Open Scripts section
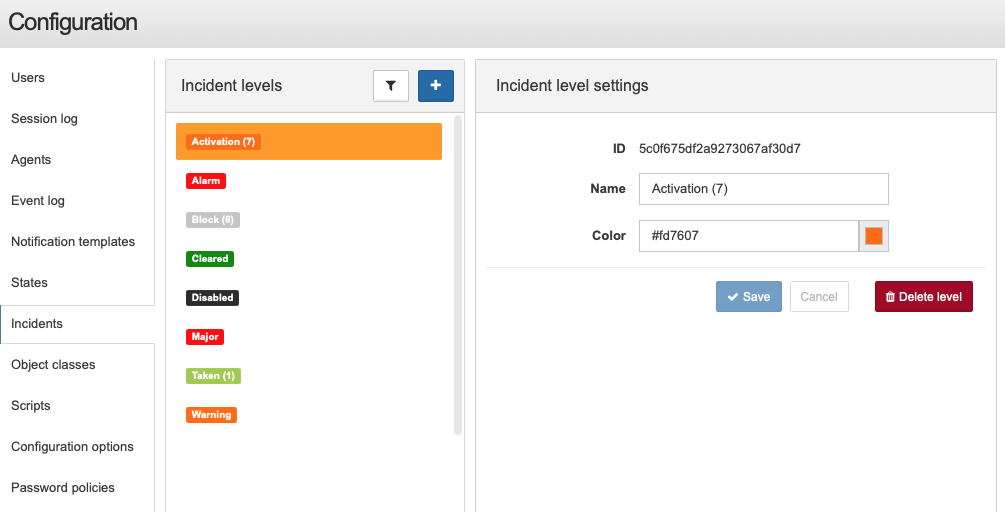The image size is (1005, 512). click(30, 406)
